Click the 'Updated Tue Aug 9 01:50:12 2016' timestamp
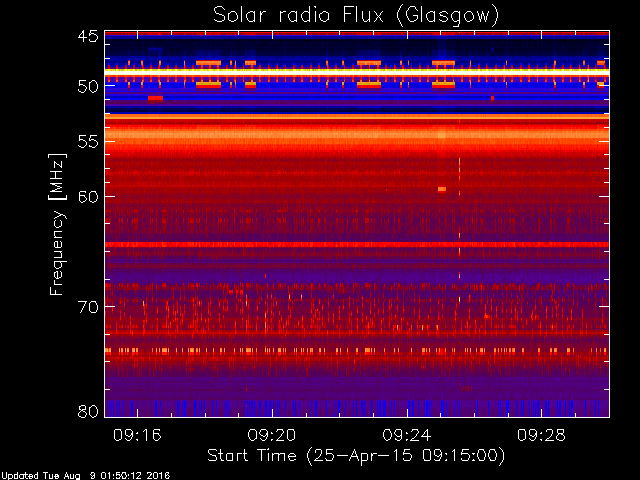640x480 pixels. (85, 476)
